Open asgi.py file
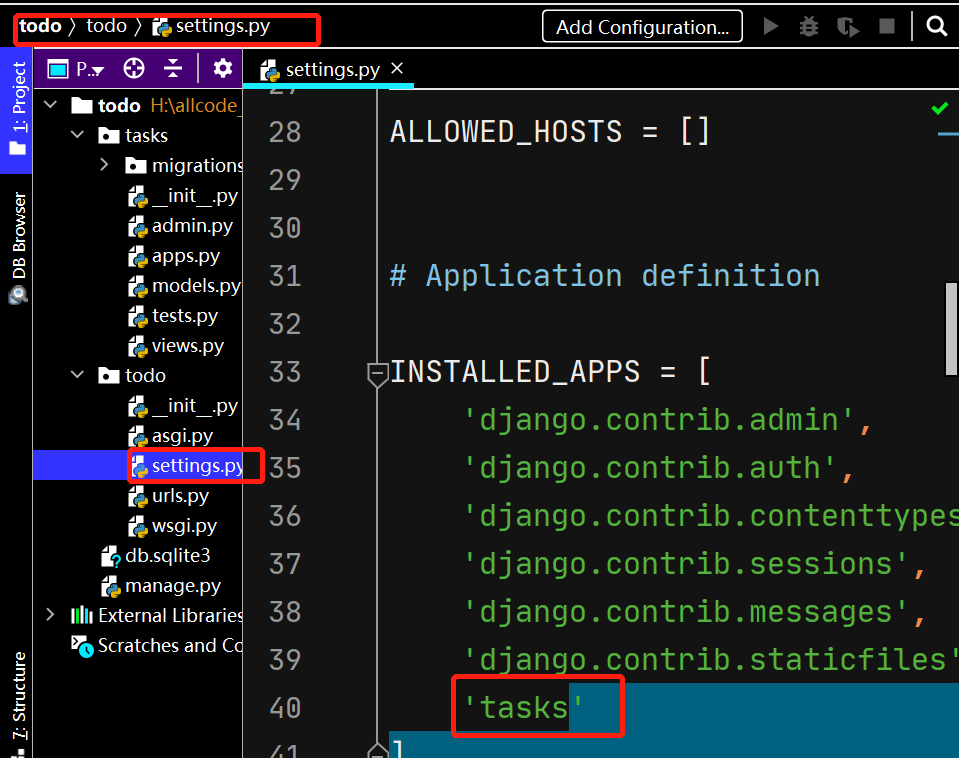This screenshot has width=959, height=758. (171, 436)
